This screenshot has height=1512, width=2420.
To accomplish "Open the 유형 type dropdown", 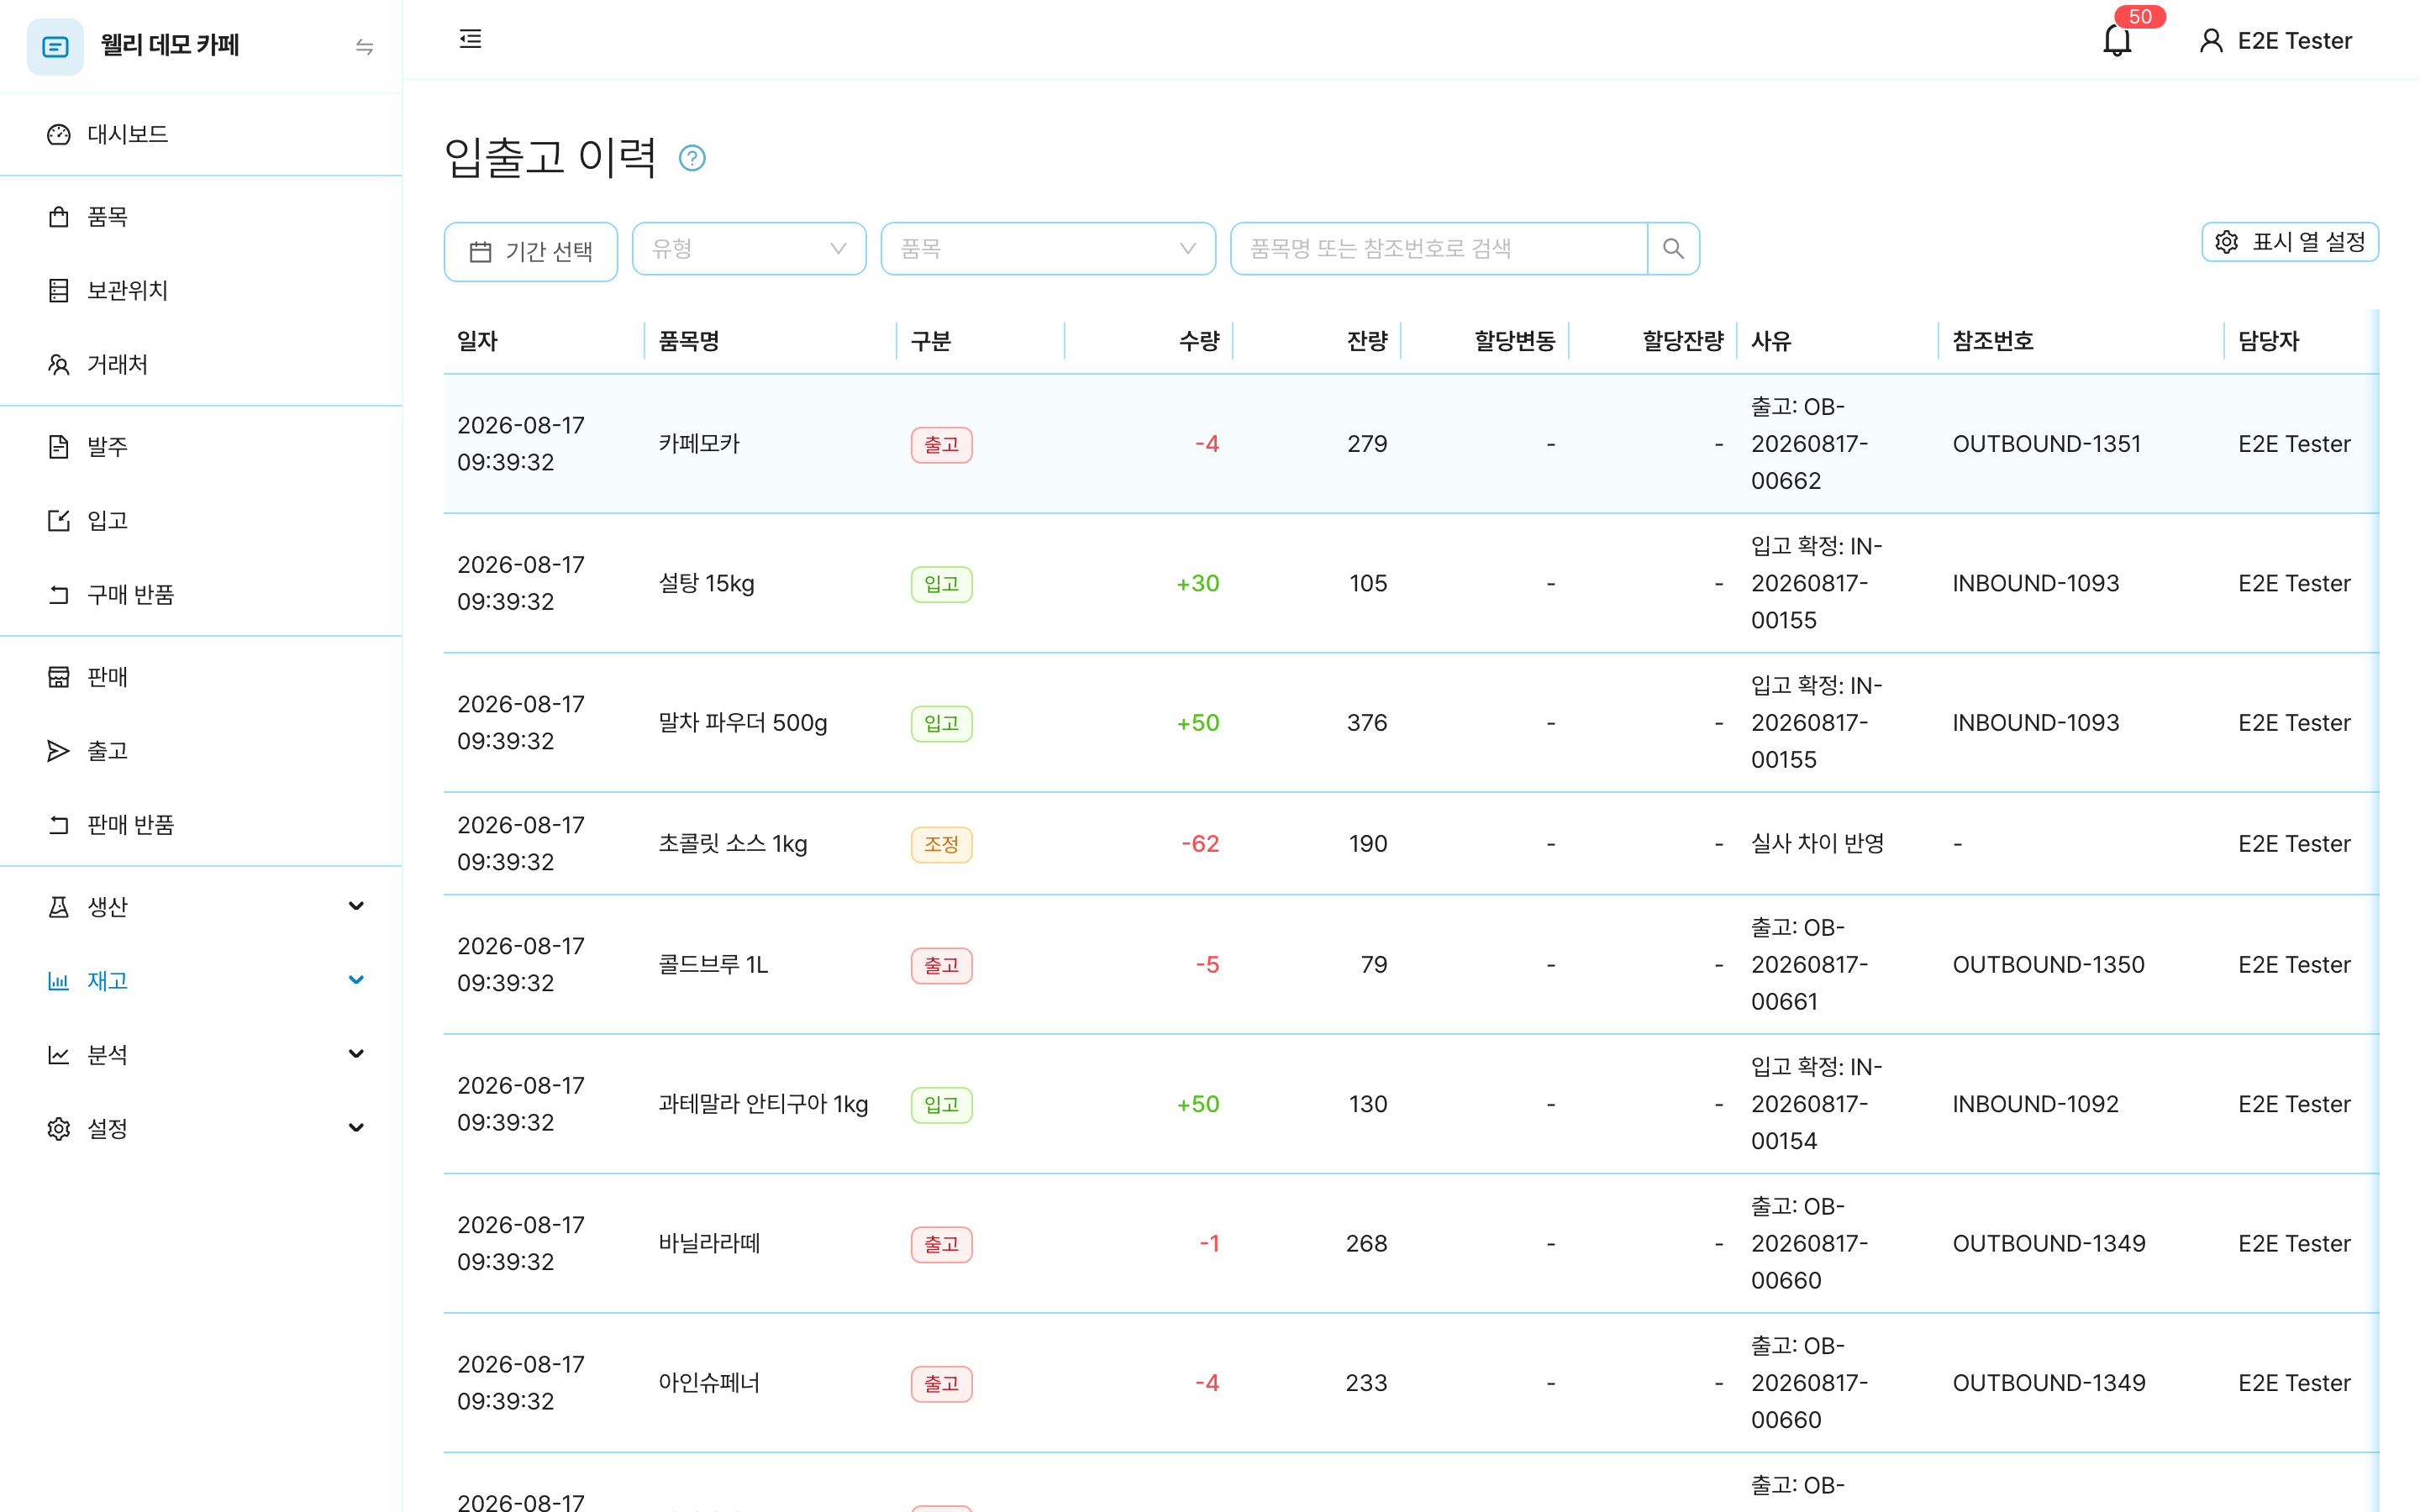I will [749, 248].
